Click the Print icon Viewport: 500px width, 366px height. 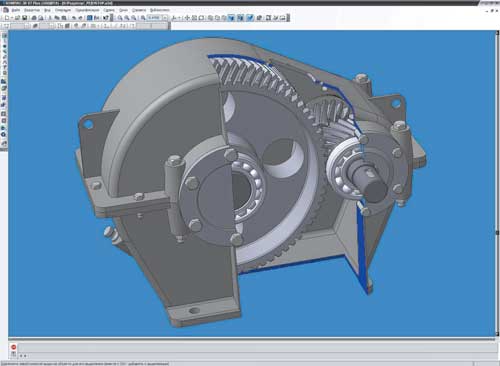tap(34, 18)
